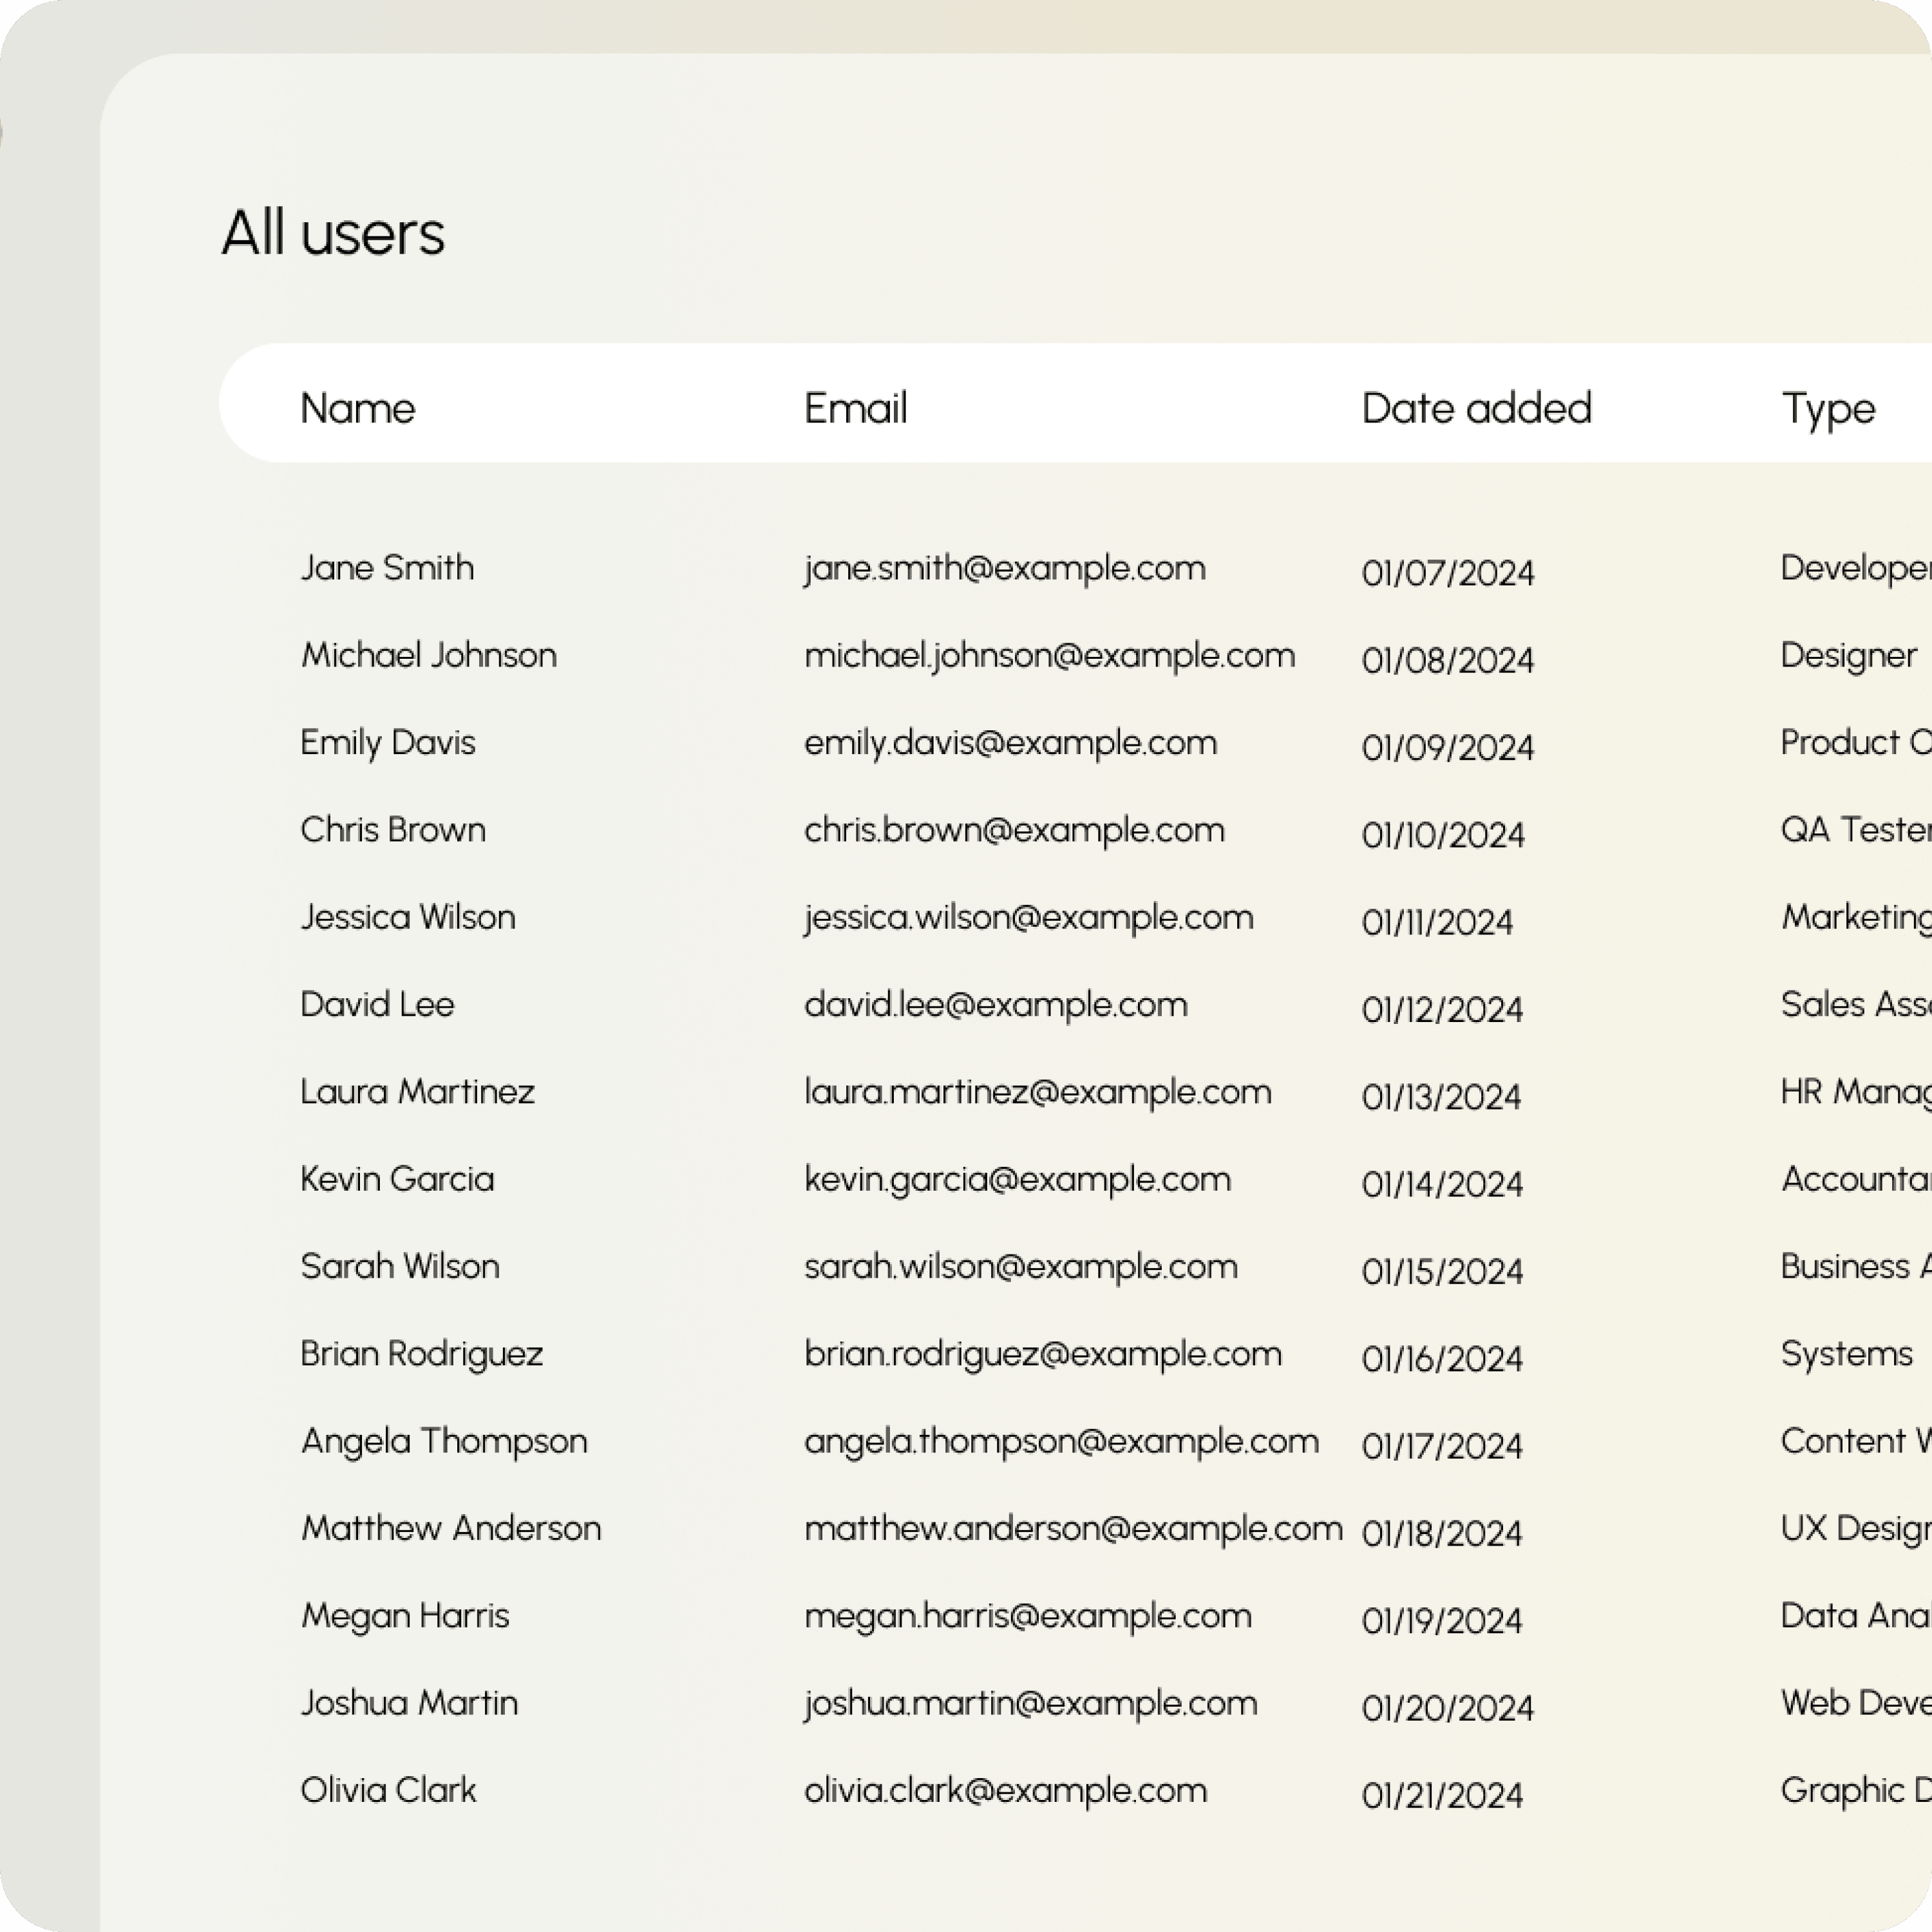Click the date 01/19/2024

(x=1442, y=1621)
